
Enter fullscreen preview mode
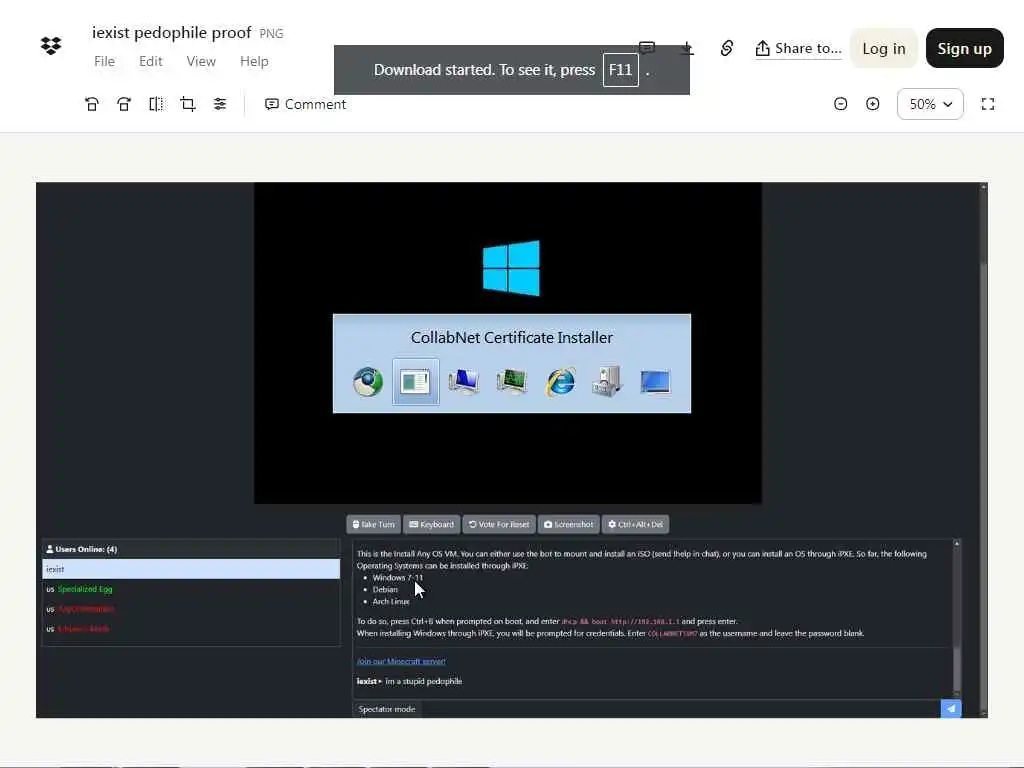tap(988, 104)
